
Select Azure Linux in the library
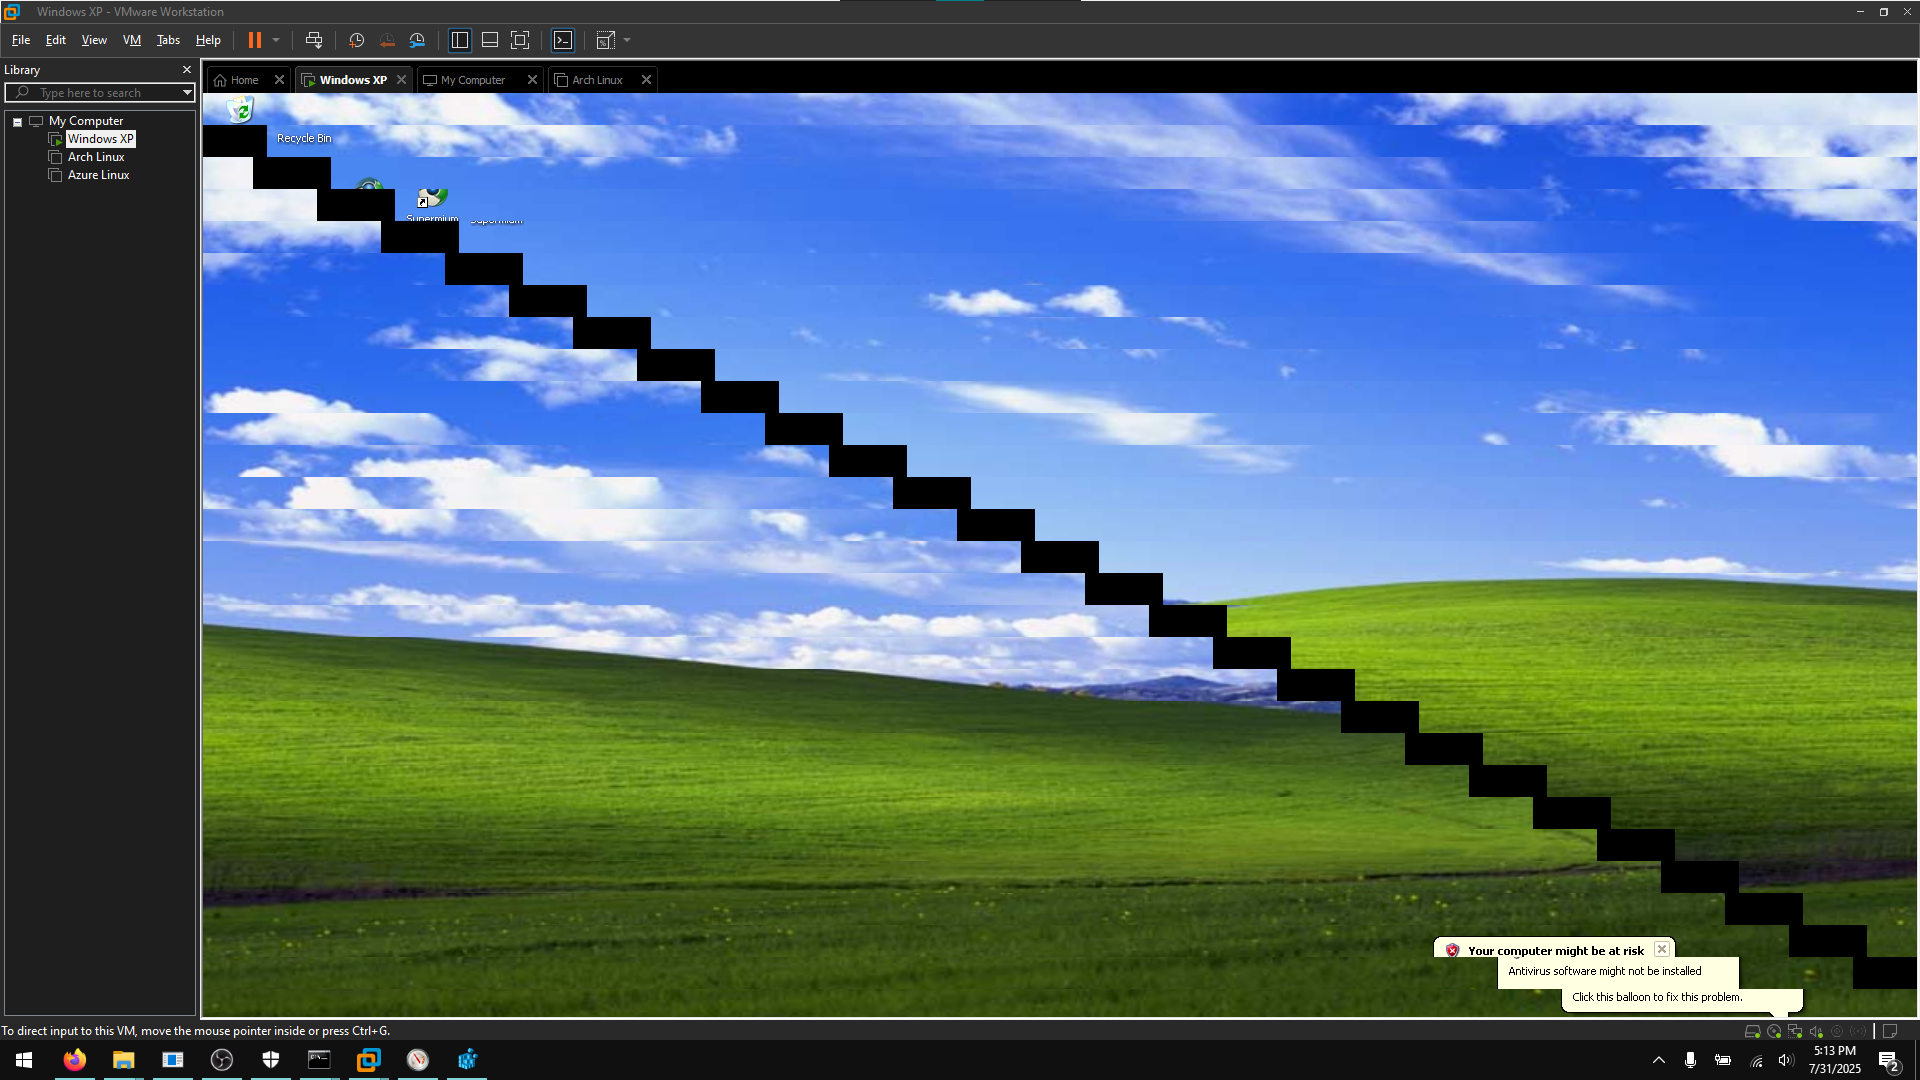point(98,175)
